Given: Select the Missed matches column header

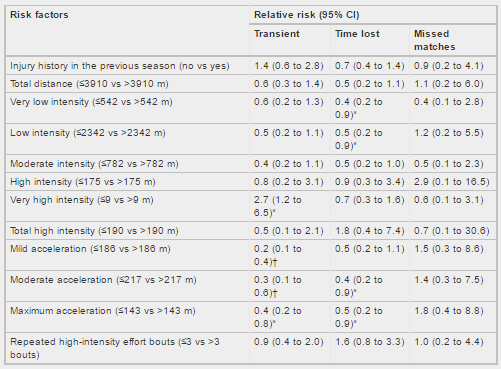Looking at the screenshot, I should coord(434,40).
